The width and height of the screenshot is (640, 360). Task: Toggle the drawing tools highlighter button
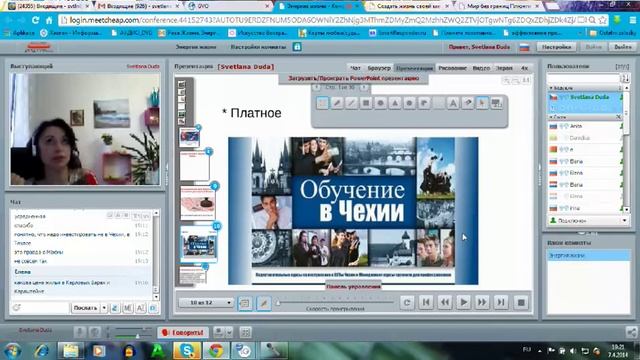tap(264, 303)
